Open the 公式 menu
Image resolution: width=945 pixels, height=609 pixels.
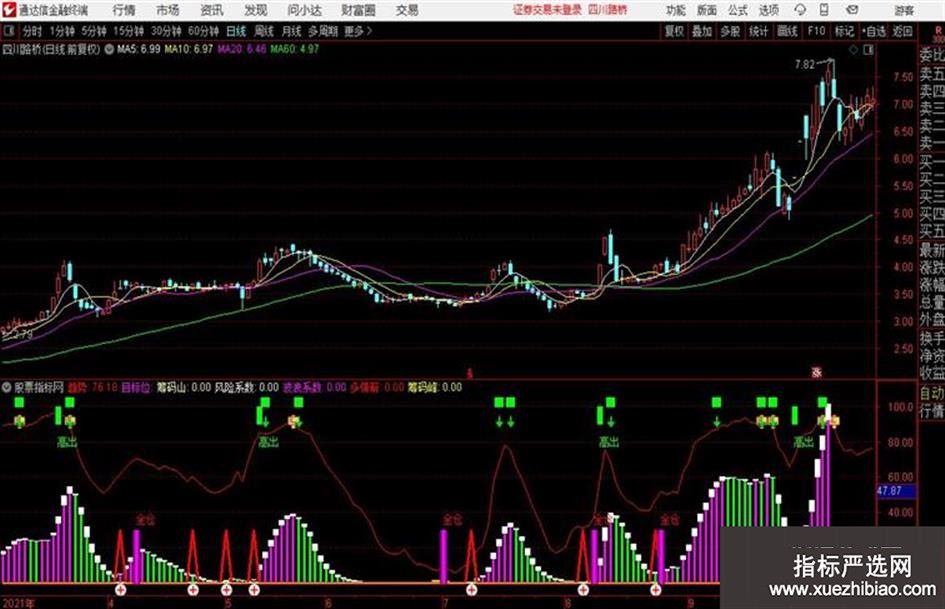coord(738,10)
